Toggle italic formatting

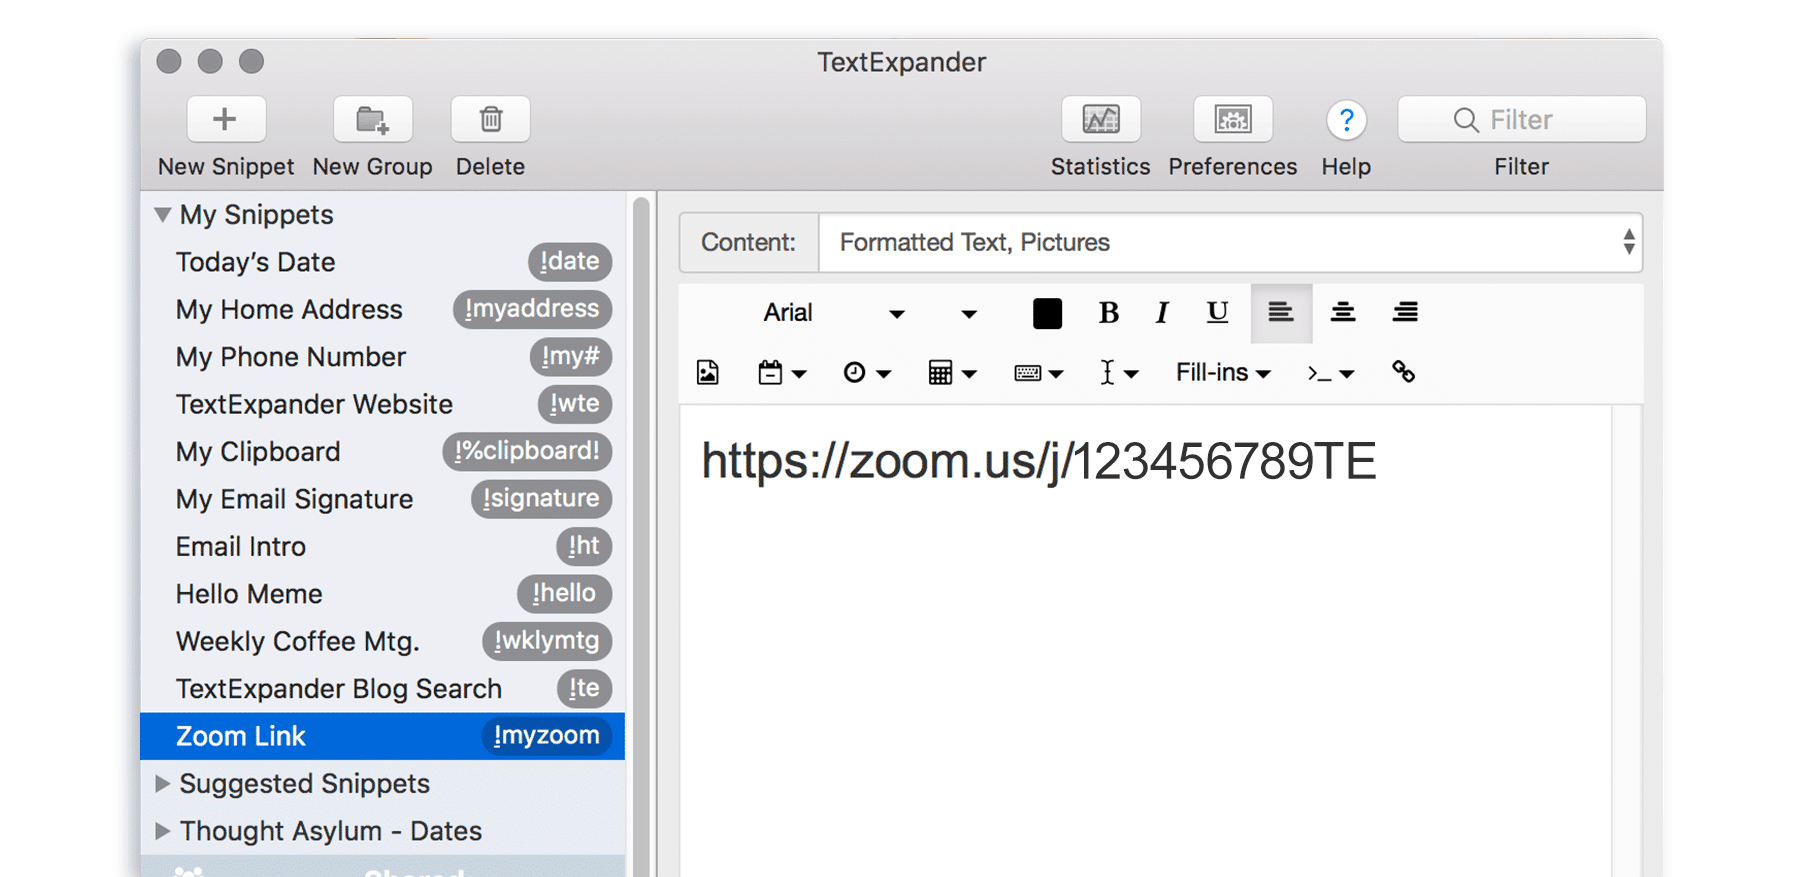click(1161, 313)
